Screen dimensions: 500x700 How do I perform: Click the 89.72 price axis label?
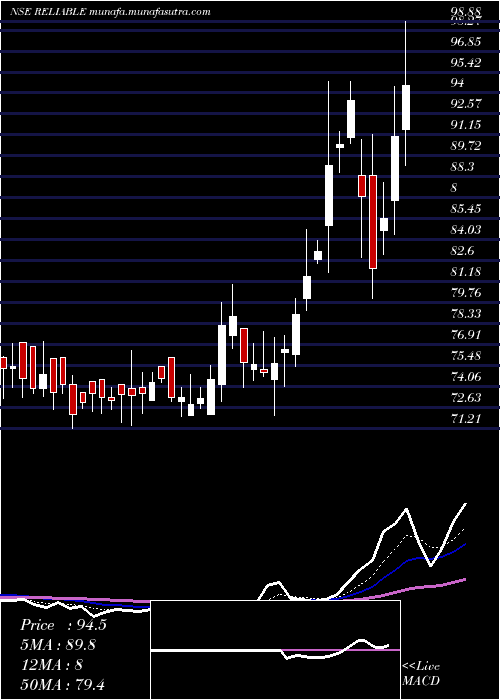466,146
